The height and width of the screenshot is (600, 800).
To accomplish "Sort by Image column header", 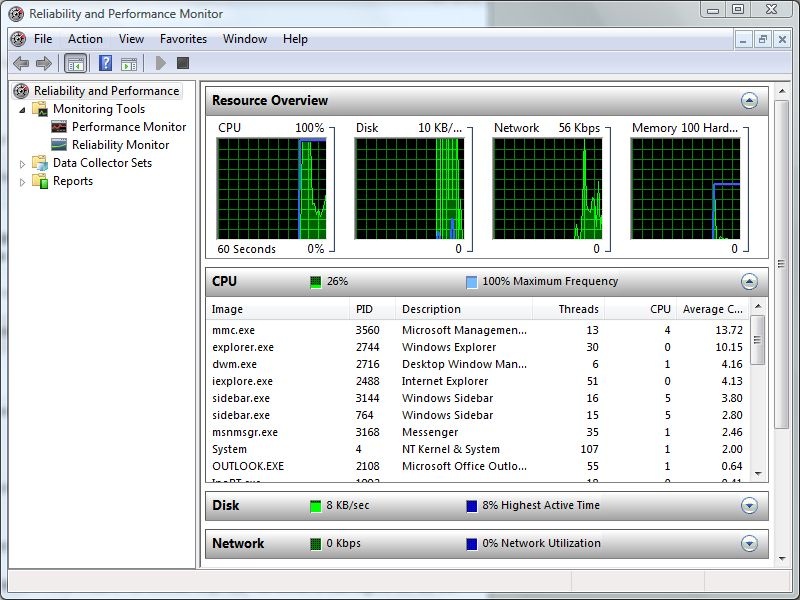I will (278, 309).
